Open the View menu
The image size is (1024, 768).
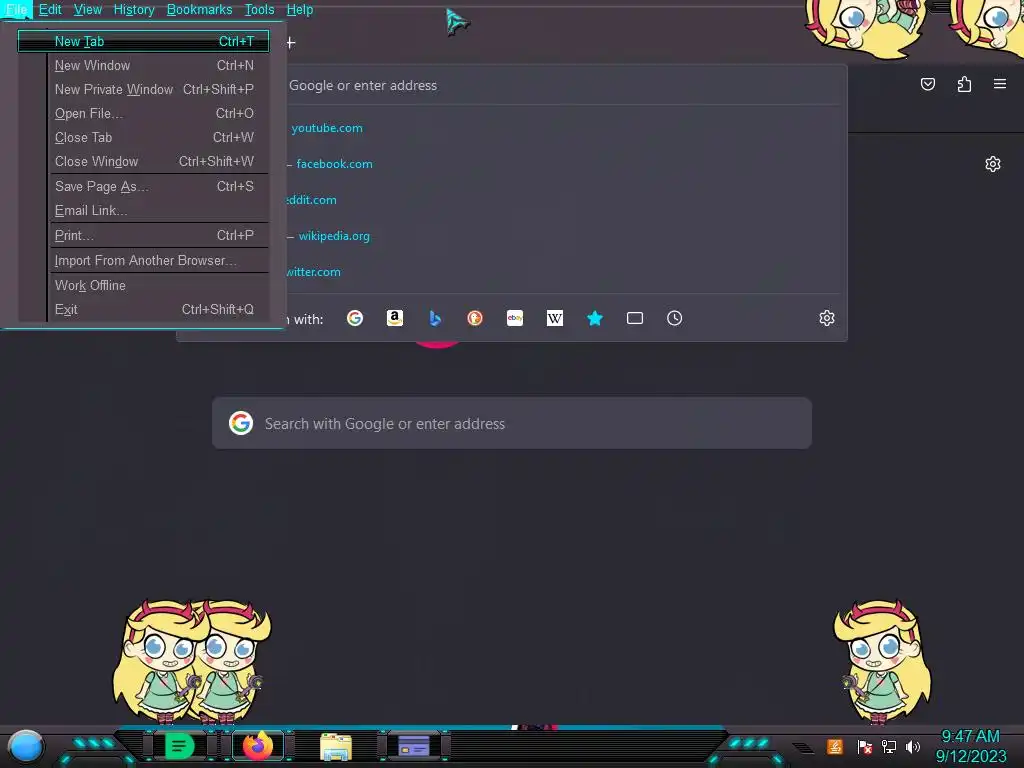tap(88, 10)
